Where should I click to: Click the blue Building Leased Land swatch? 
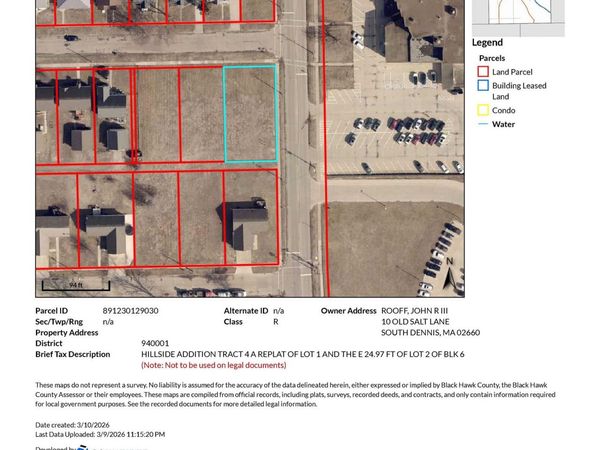[x=483, y=85]
